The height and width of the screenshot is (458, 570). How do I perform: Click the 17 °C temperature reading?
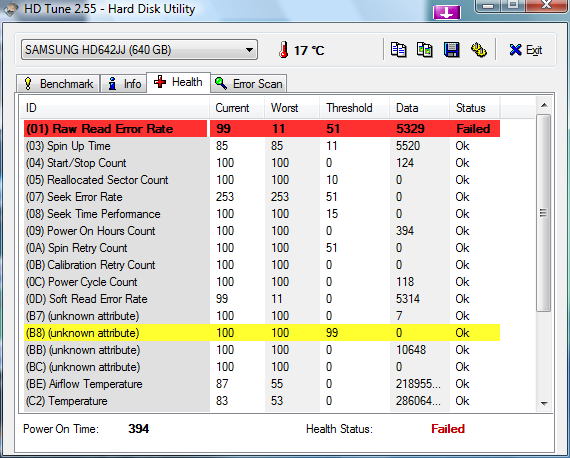tap(309, 50)
